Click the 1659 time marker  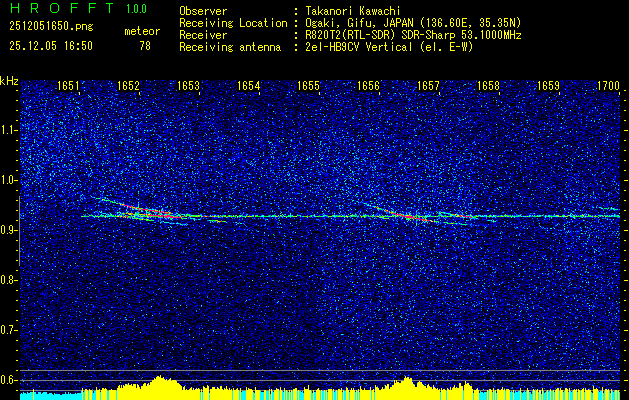click(548, 86)
